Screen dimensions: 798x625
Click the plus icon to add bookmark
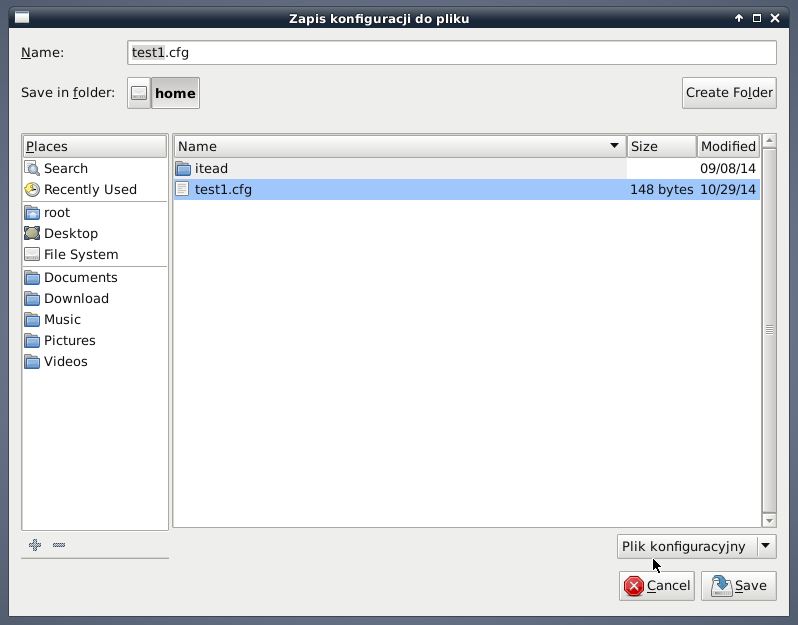(35, 545)
